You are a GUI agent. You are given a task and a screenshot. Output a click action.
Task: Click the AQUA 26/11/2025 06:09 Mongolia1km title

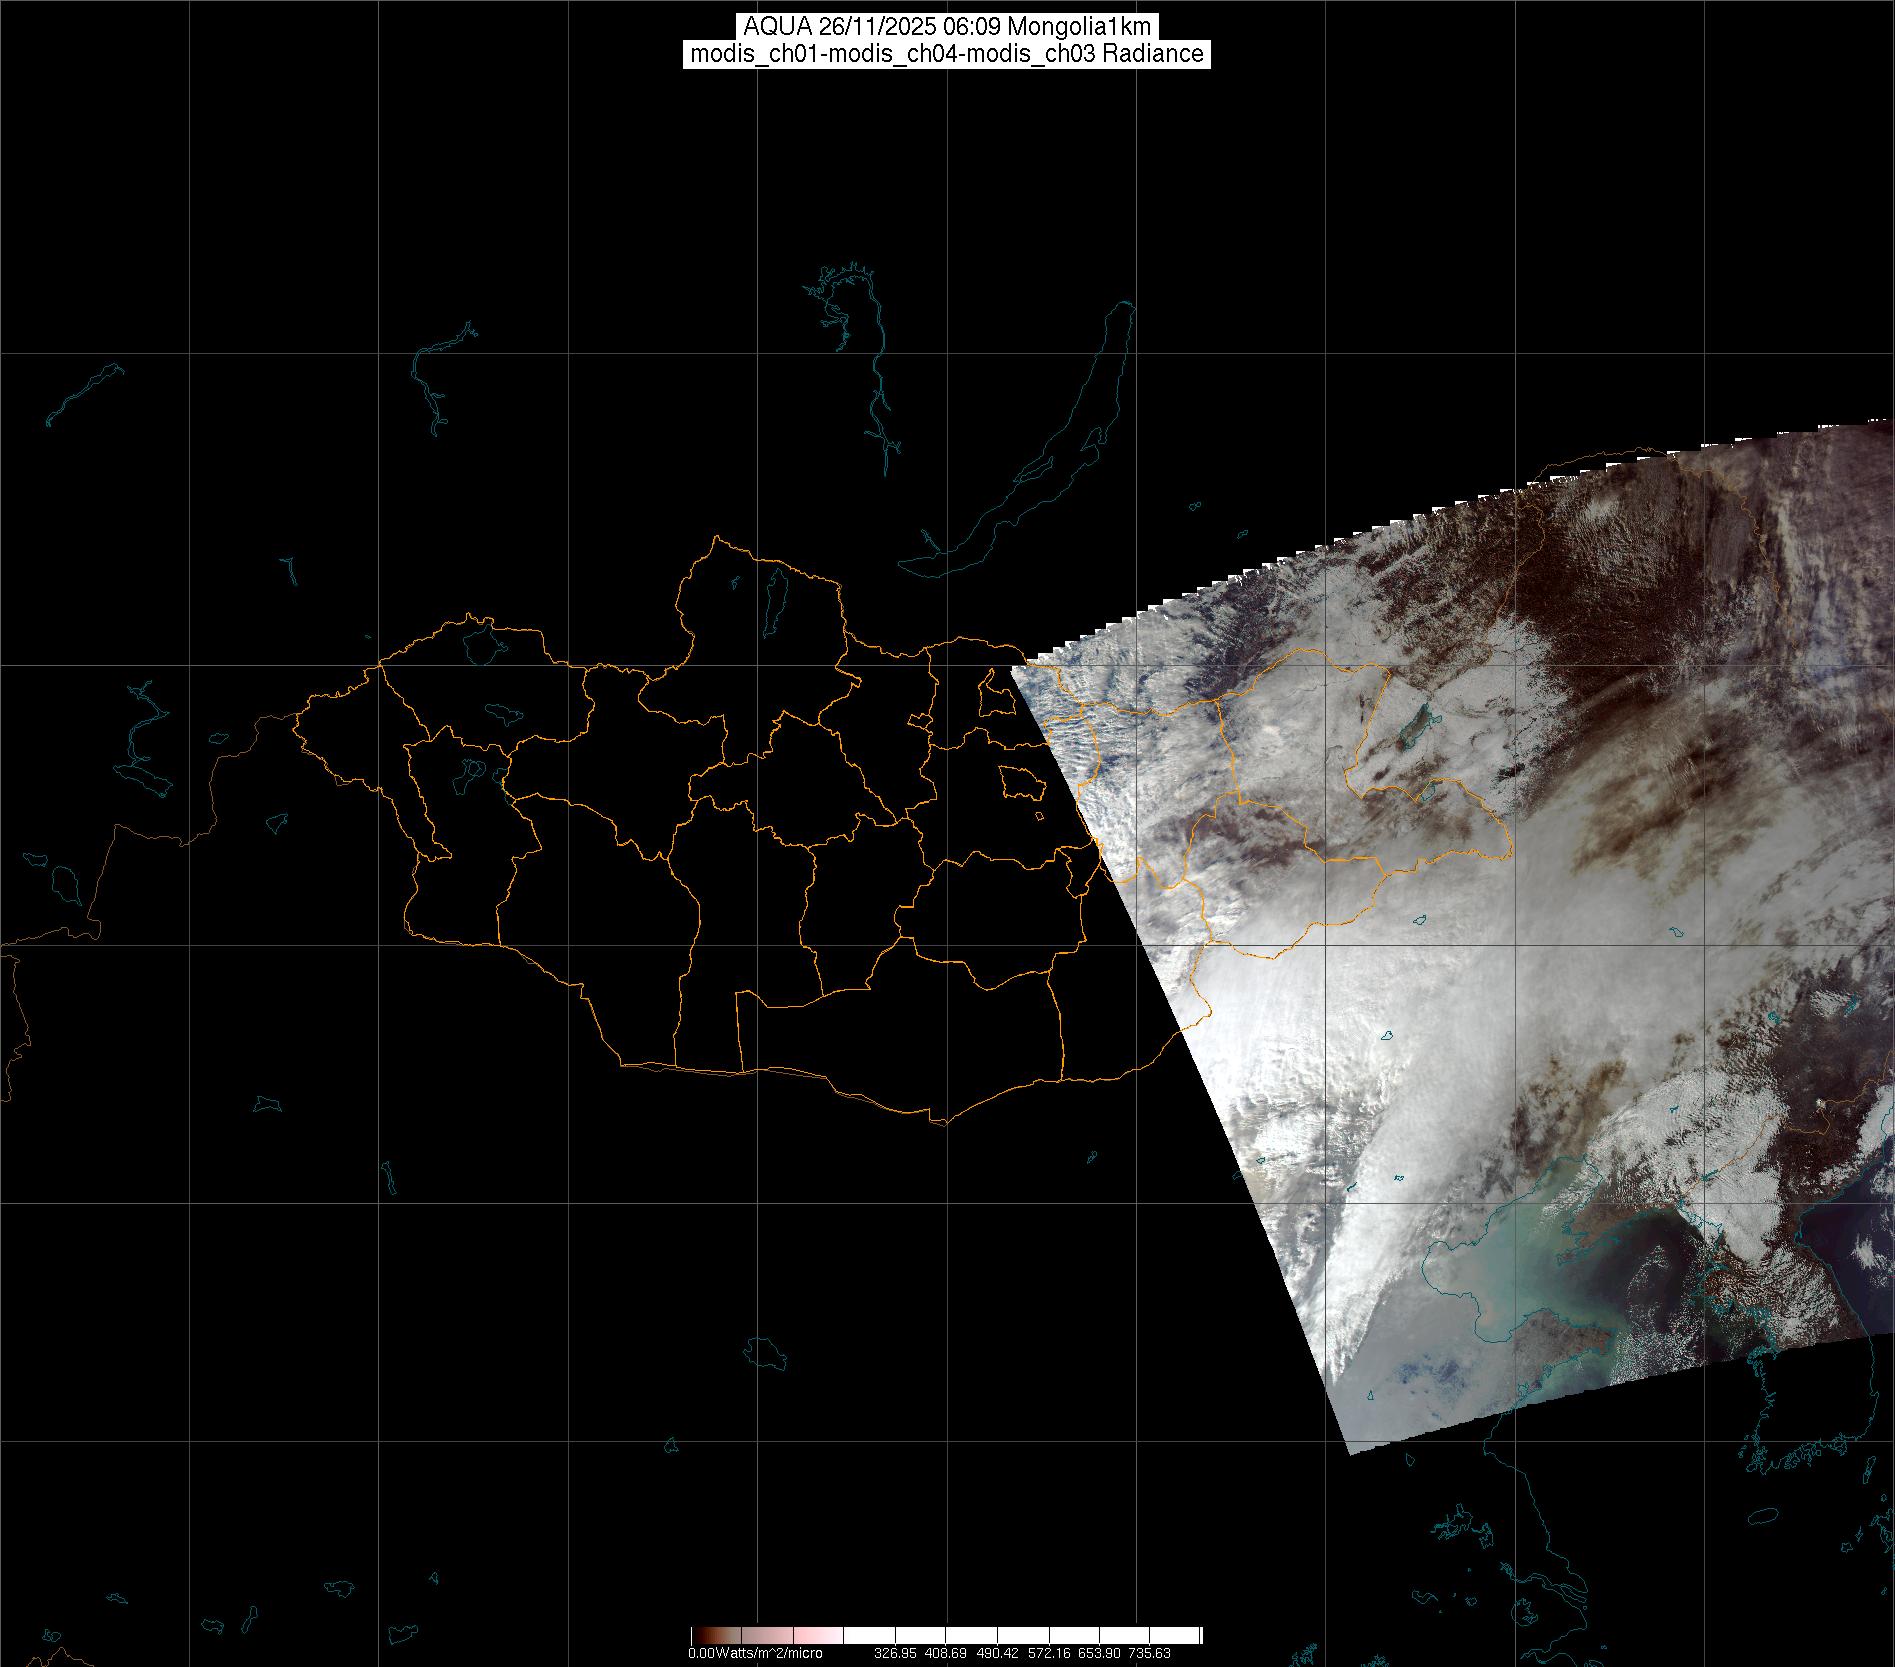pyautogui.click(x=947, y=26)
